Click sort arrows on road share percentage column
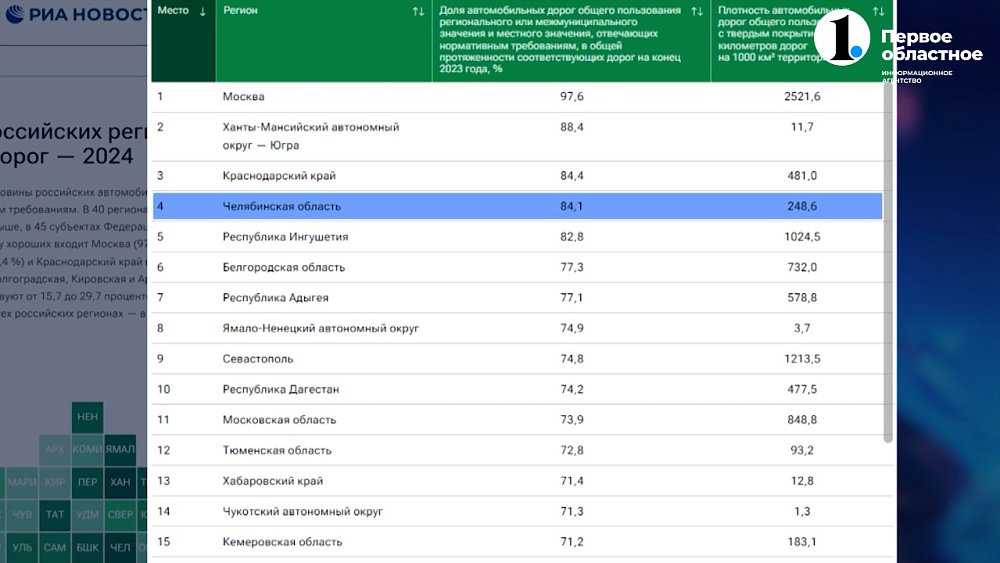The image size is (1000, 563). tap(697, 11)
